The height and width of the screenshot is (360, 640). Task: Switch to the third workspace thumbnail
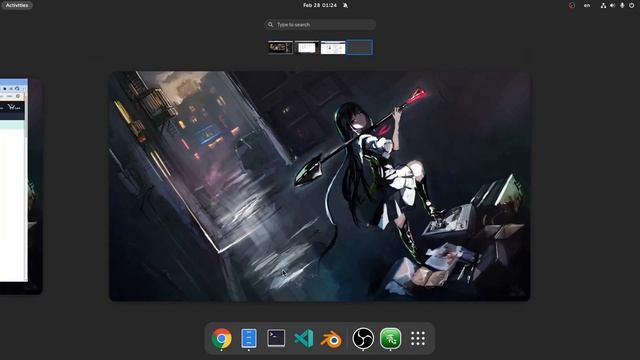[x=333, y=47]
